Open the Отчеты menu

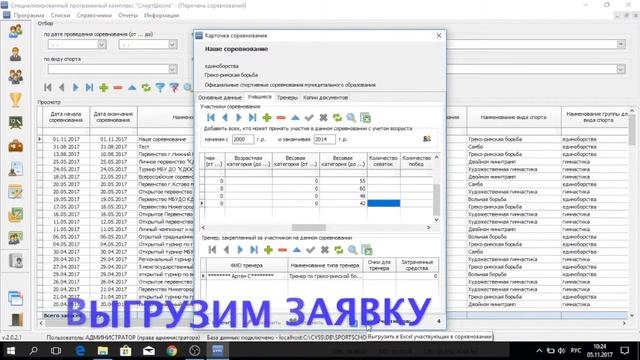[128, 15]
